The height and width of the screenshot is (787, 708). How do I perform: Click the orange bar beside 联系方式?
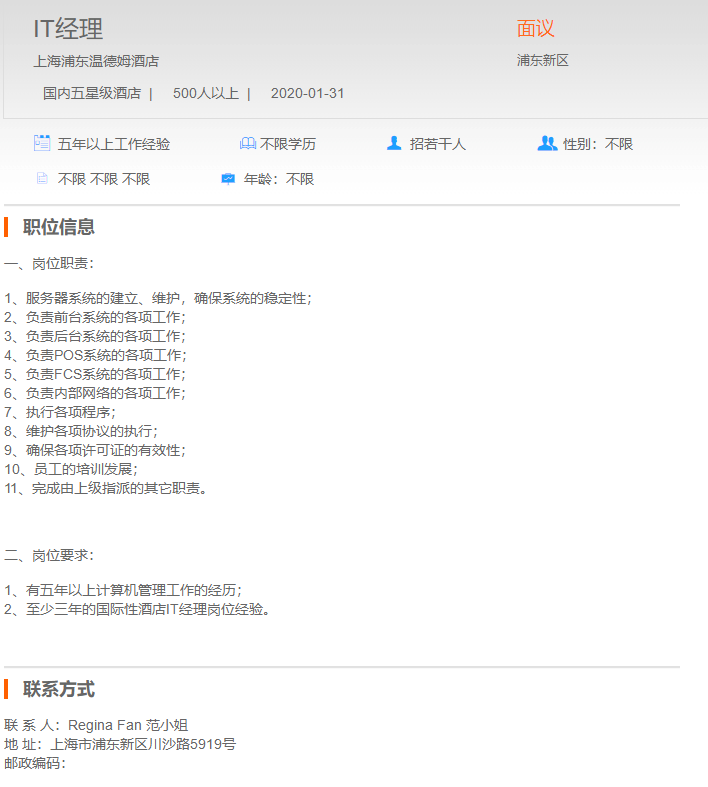[x=6, y=689]
